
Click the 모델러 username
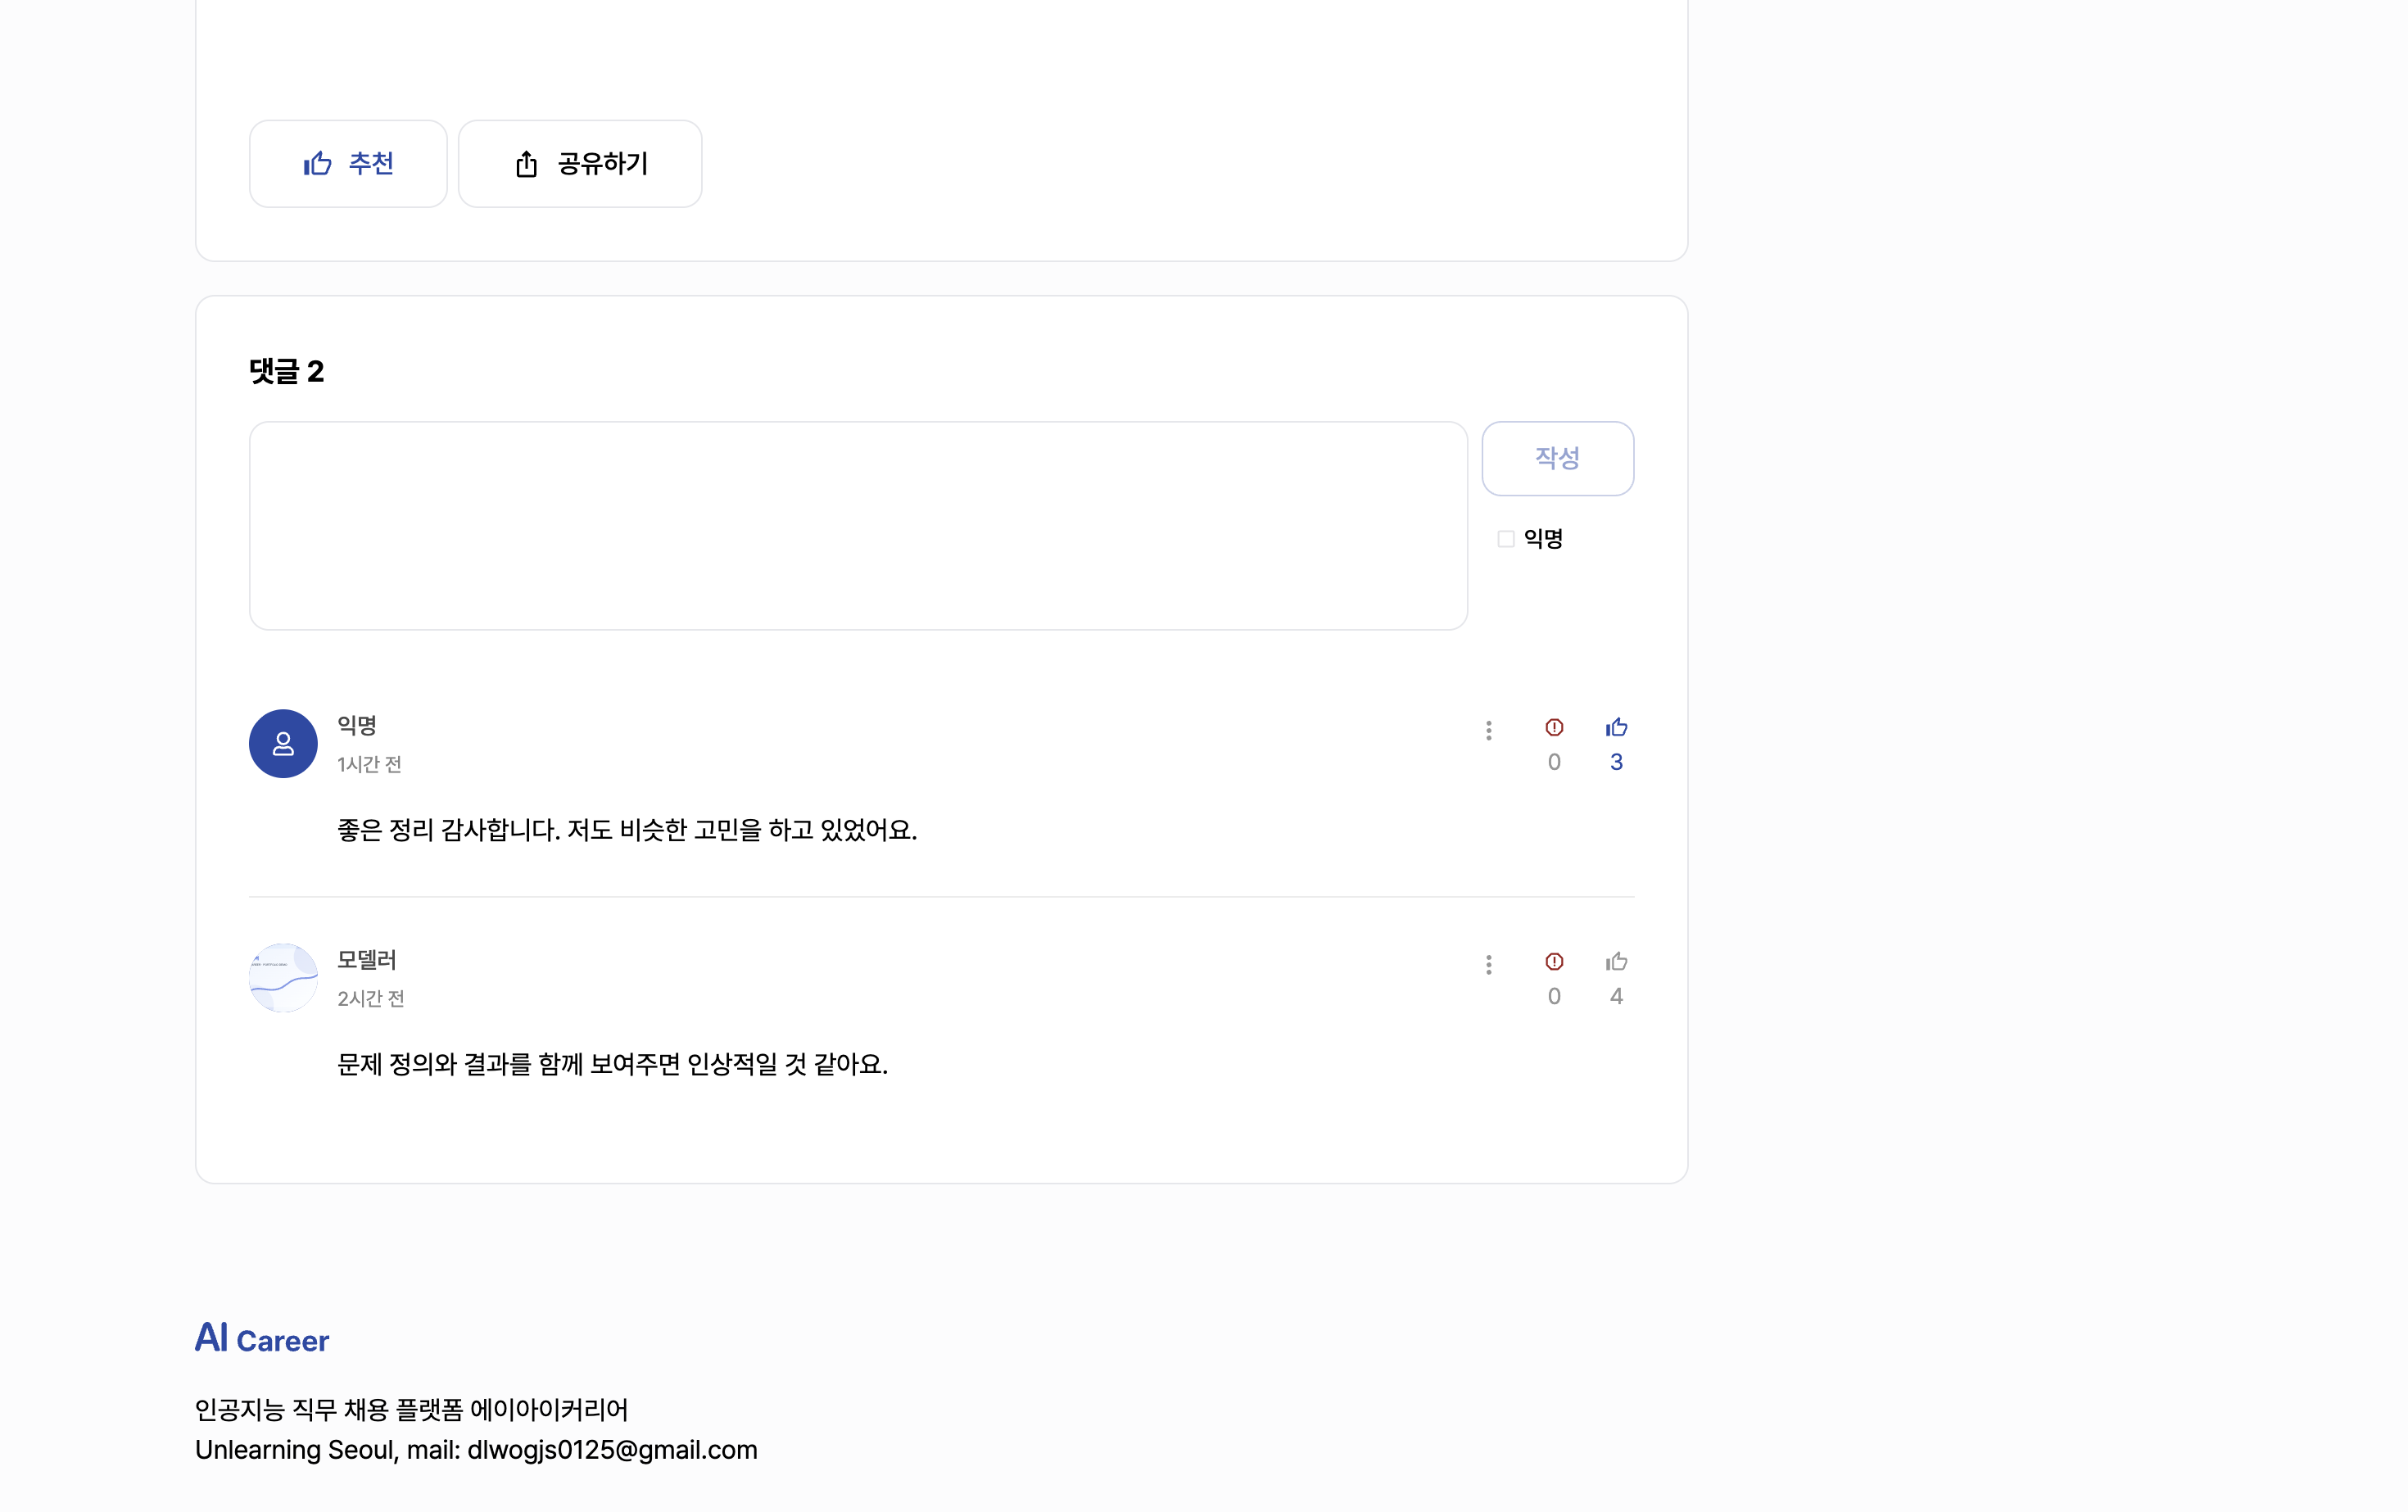pyautogui.click(x=367, y=960)
